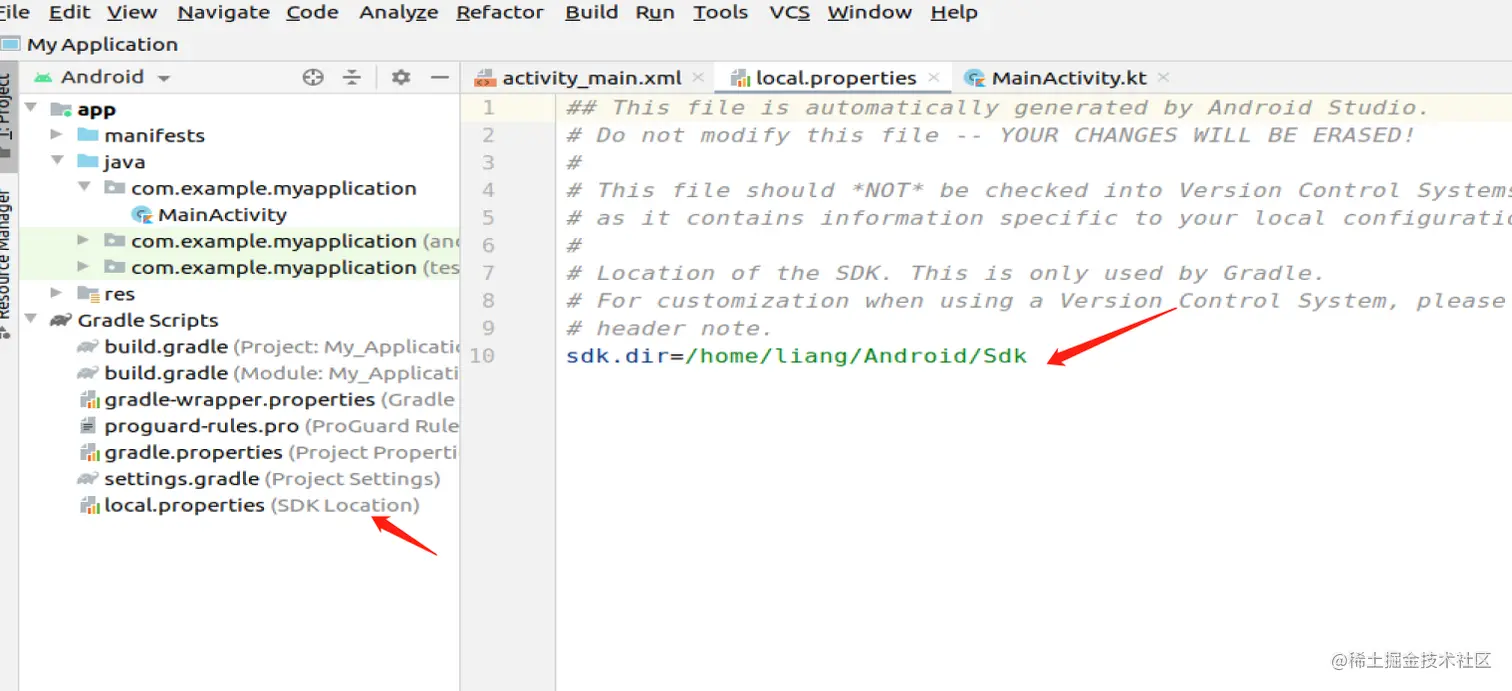Click the settings.gradle file icon

pos(88,479)
